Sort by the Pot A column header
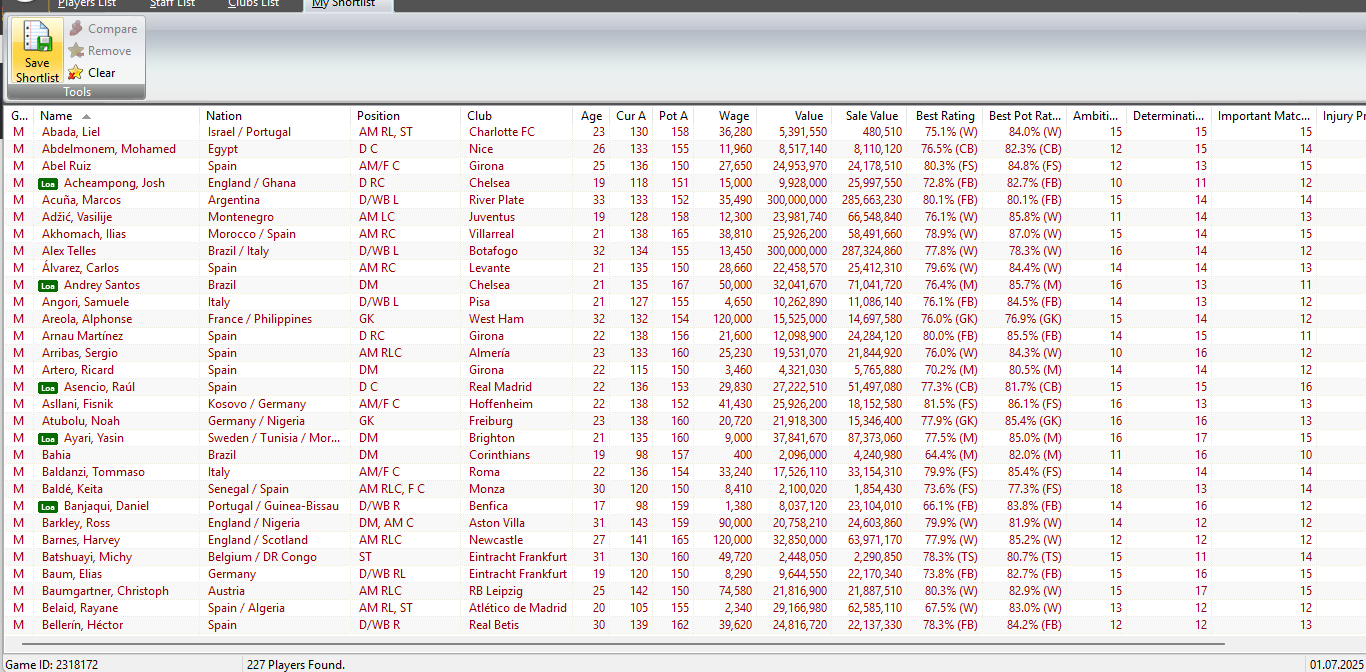Screen dimensions: 1366x672 click(673, 116)
